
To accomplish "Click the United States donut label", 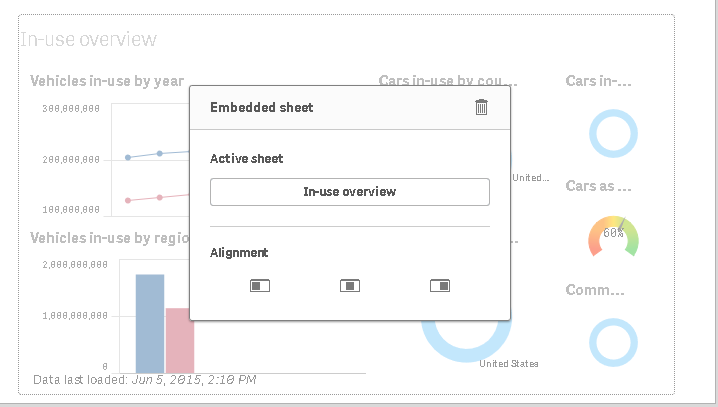I will [x=509, y=364].
